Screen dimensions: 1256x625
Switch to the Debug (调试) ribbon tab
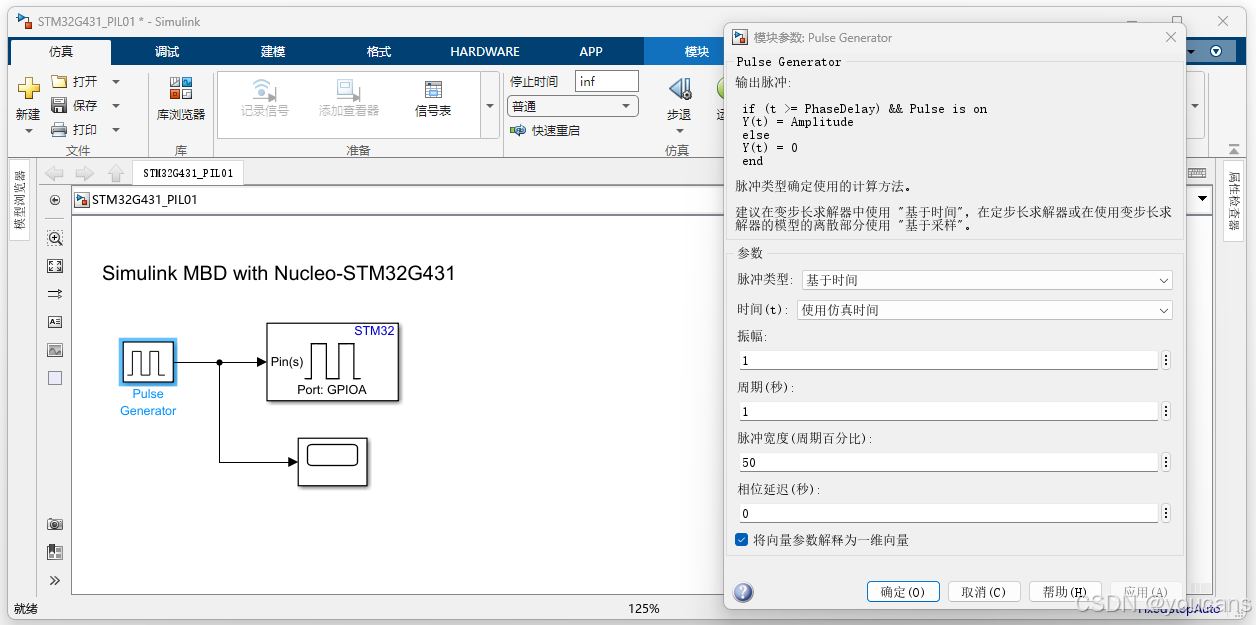coord(167,52)
